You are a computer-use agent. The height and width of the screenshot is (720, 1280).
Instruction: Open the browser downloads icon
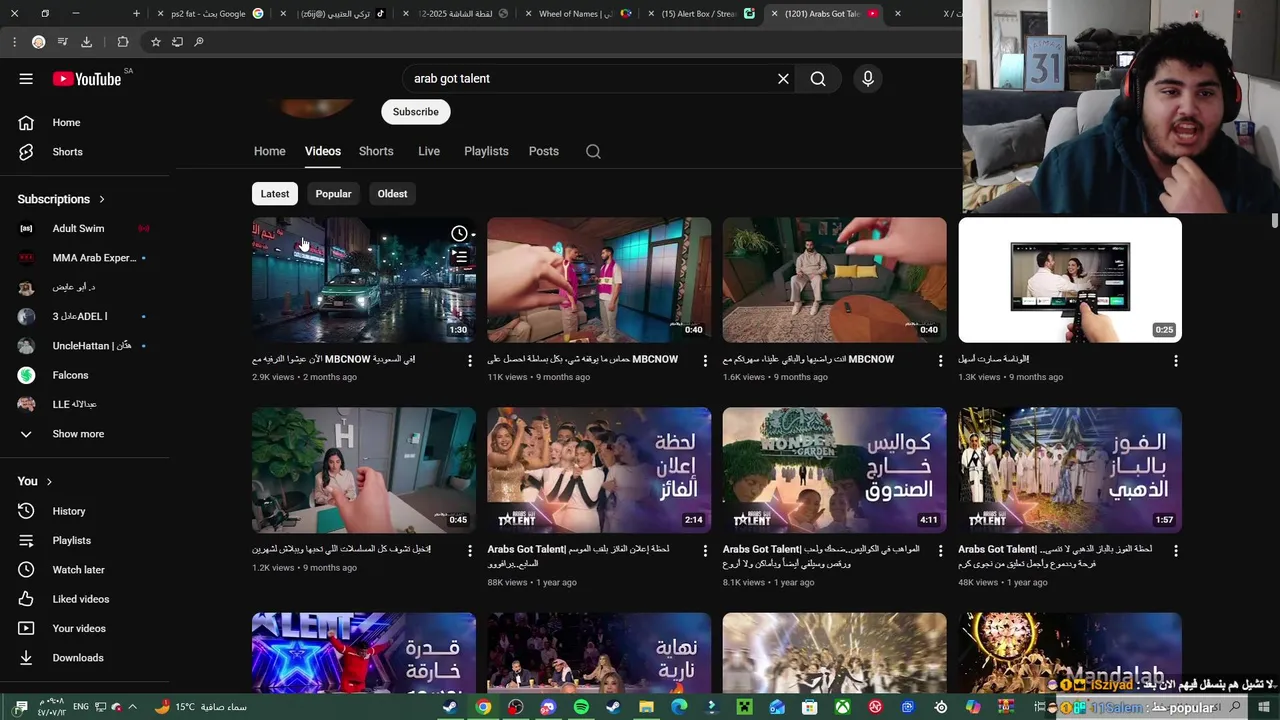tap(86, 42)
